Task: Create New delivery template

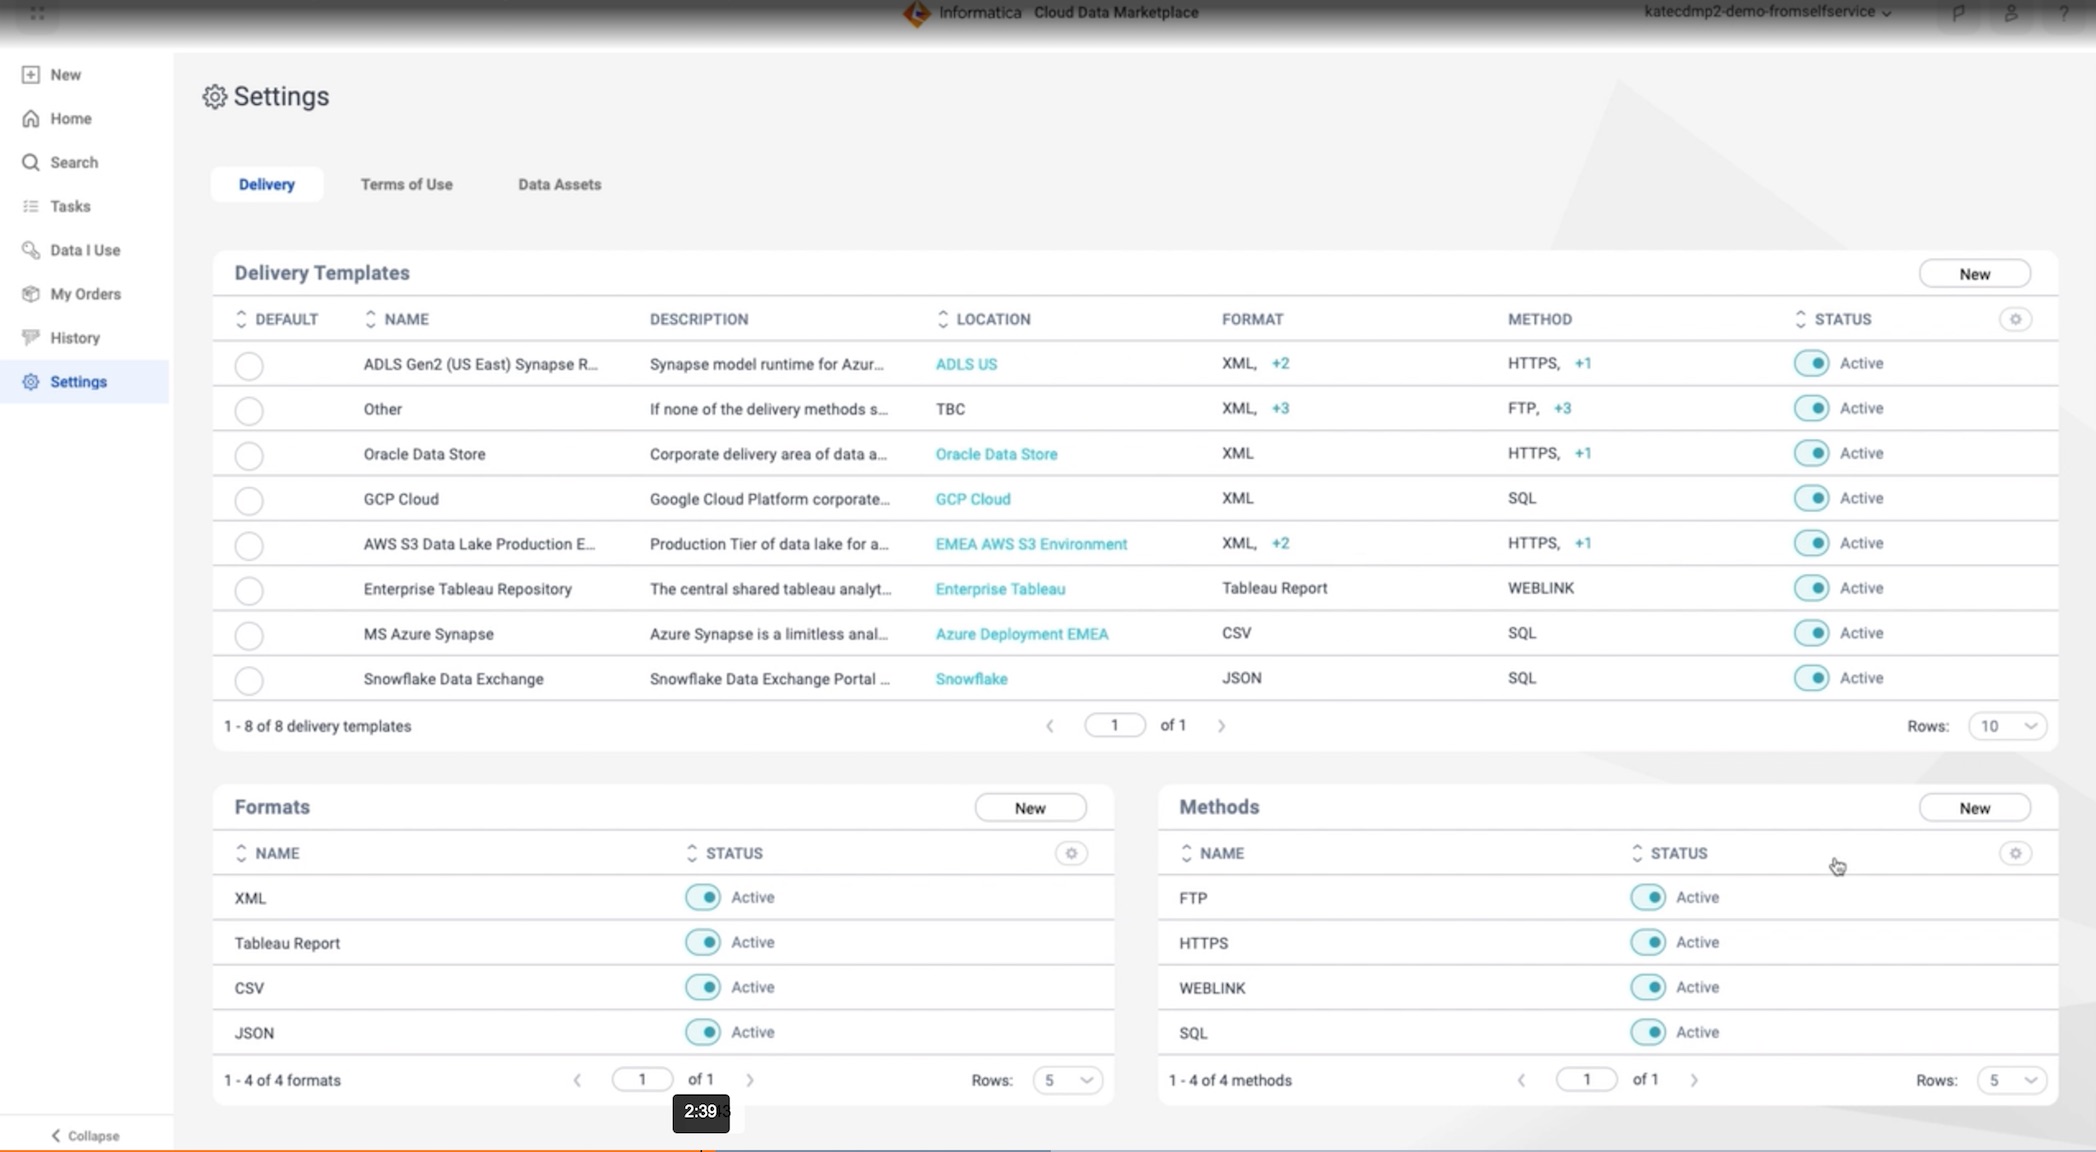Action: pos(1974,274)
